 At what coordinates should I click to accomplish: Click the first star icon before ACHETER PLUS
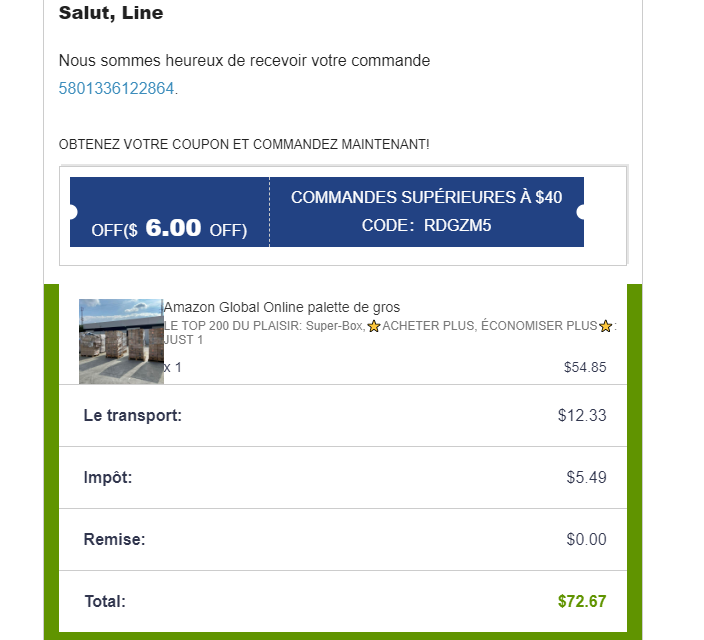tap(374, 327)
